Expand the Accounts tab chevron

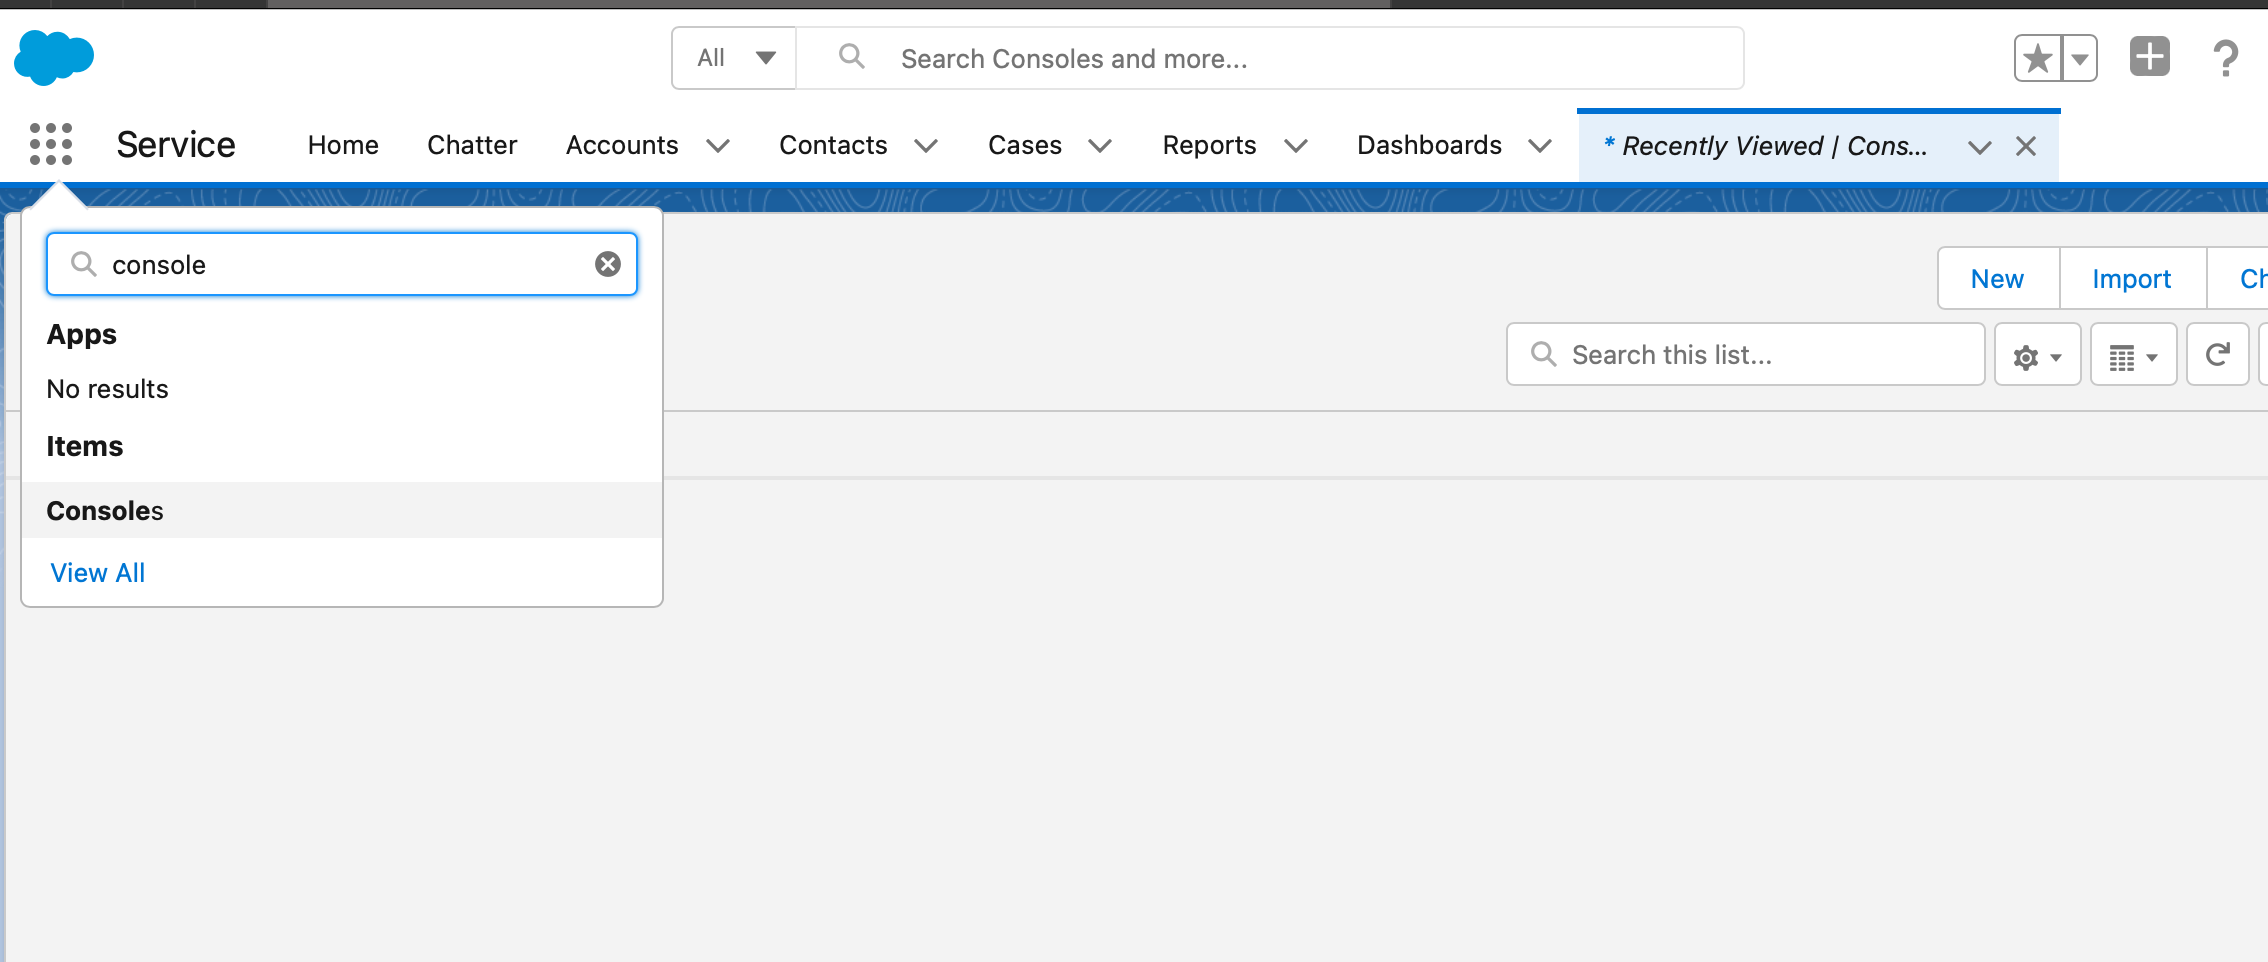718,146
